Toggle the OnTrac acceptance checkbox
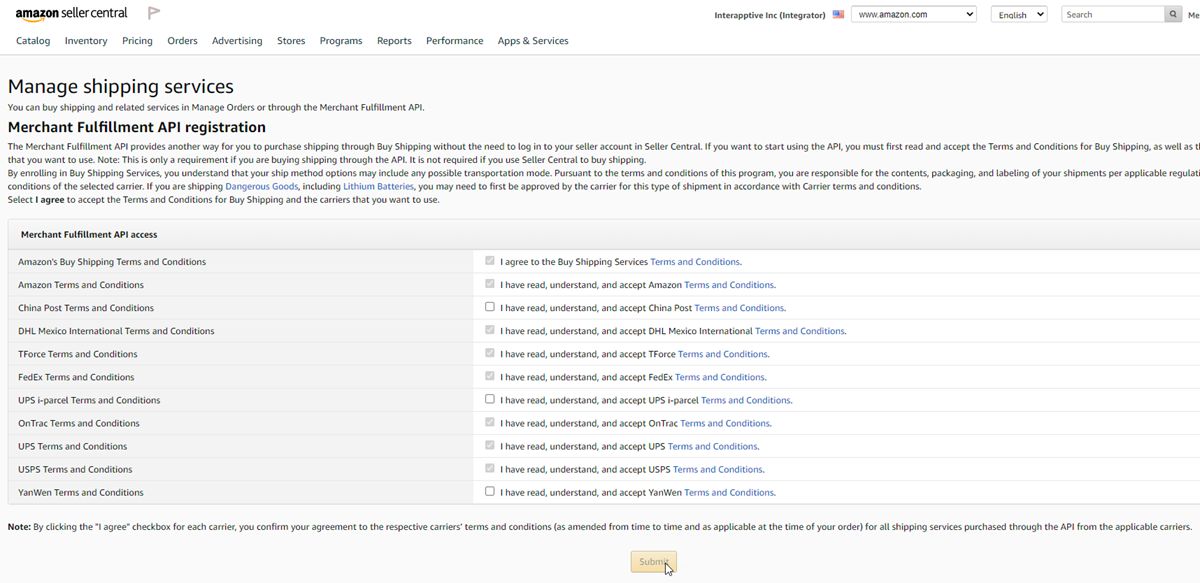The width and height of the screenshot is (1200, 583). (x=490, y=422)
